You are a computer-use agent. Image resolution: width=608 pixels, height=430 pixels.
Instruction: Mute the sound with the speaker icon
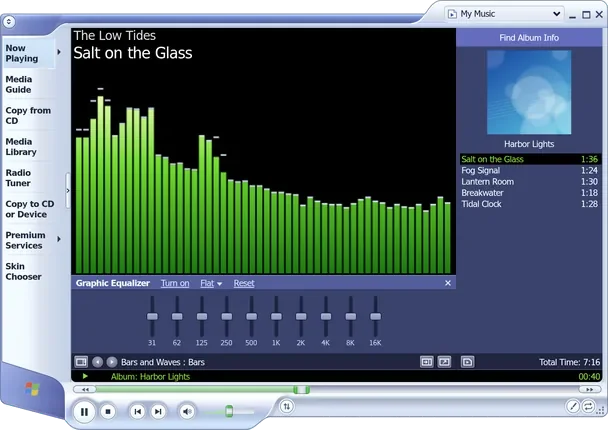(187, 411)
